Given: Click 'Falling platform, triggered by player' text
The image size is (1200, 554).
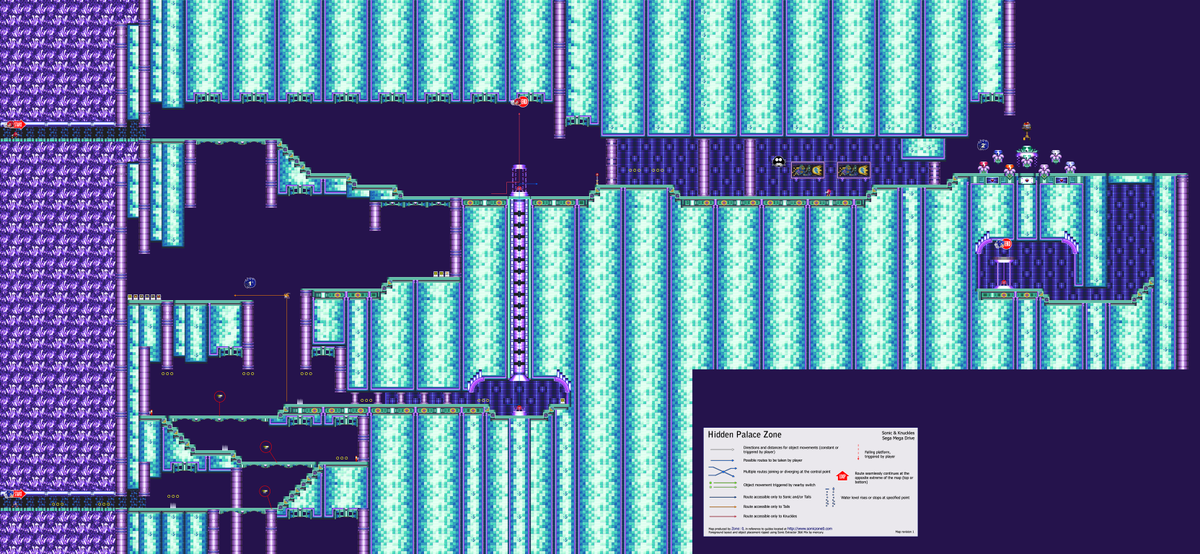Looking at the screenshot, I should tap(880, 454).
